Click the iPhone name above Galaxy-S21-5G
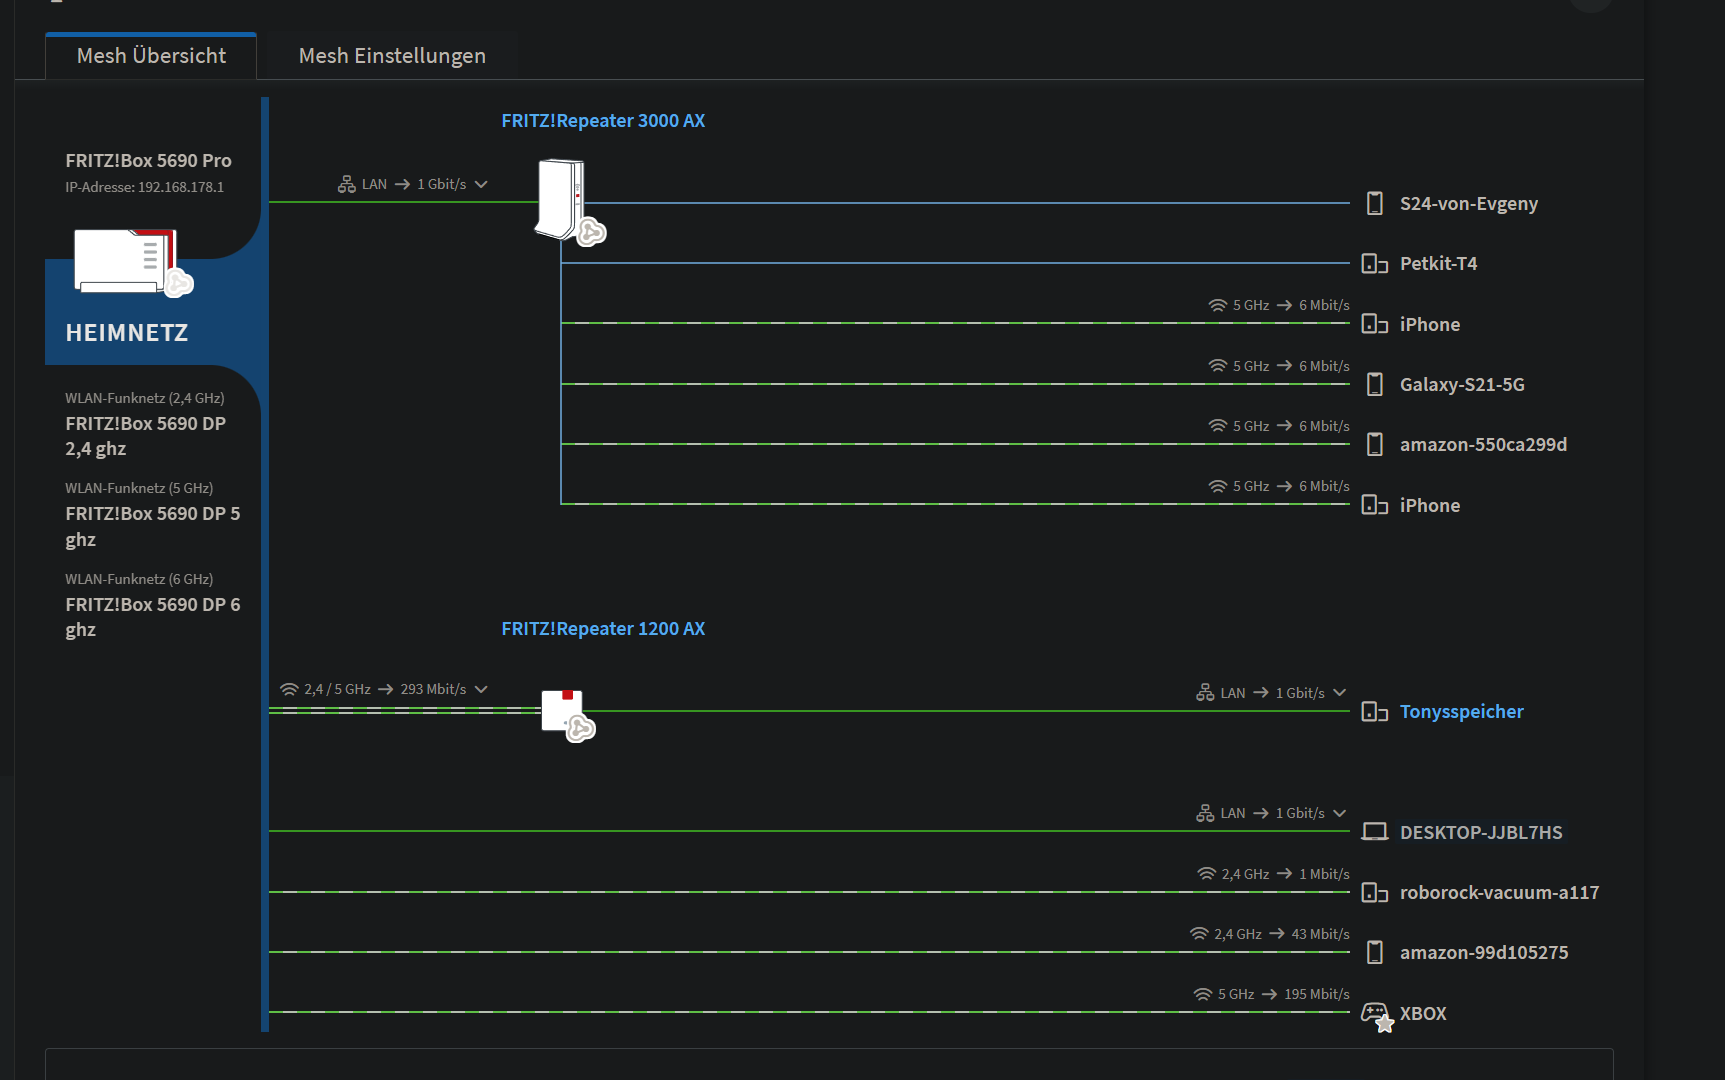The image size is (1725, 1080). [1430, 324]
